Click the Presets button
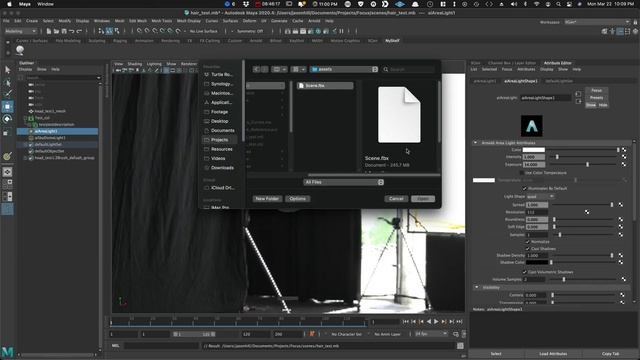Image resolution: width=640 pixels, height=360 pixels. click(x=596, y=98)
